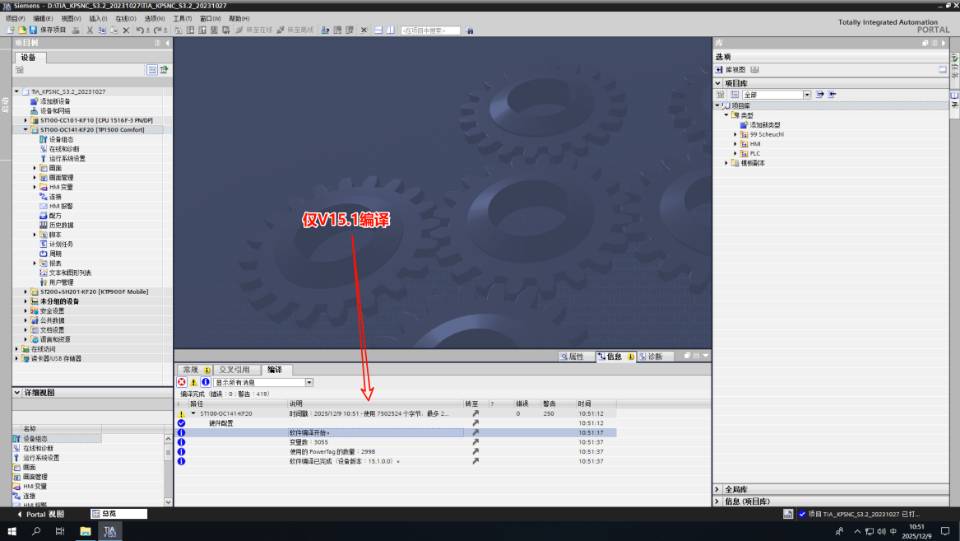Toggle the information message filter icon
Image resolution: width=960 pixels, height=541 pixels.
click(x=206, y=382)
